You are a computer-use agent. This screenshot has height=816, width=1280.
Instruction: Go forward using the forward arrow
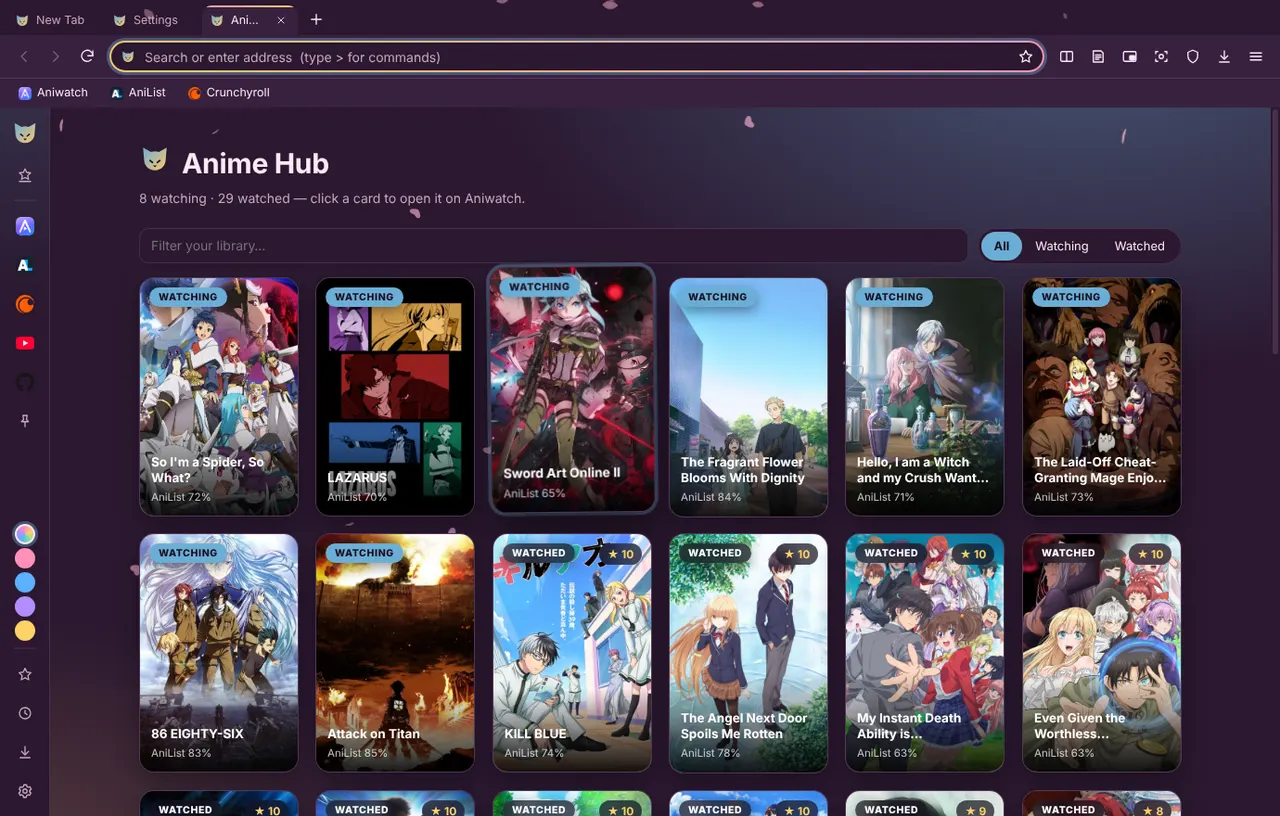[55, 57]
